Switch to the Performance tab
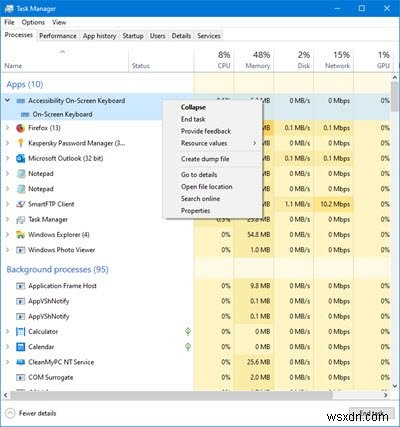The height and width of the screenshot is (427, 400). 58,36
